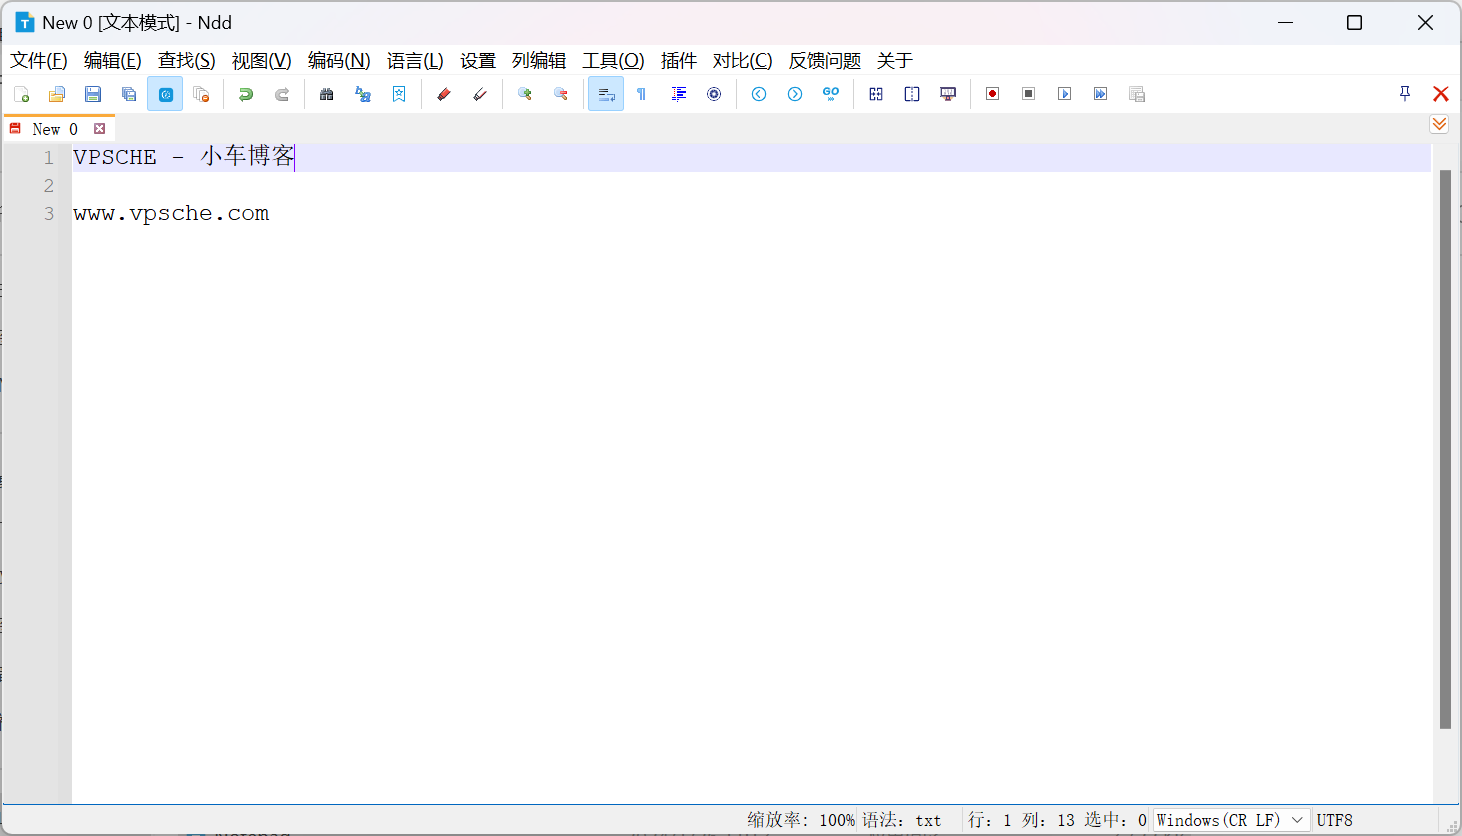Image resolution: width=1462 pixels, height=836 pixels.
Task: Close all documents with the red-minus pages icon
Action: tap(201, 94)
